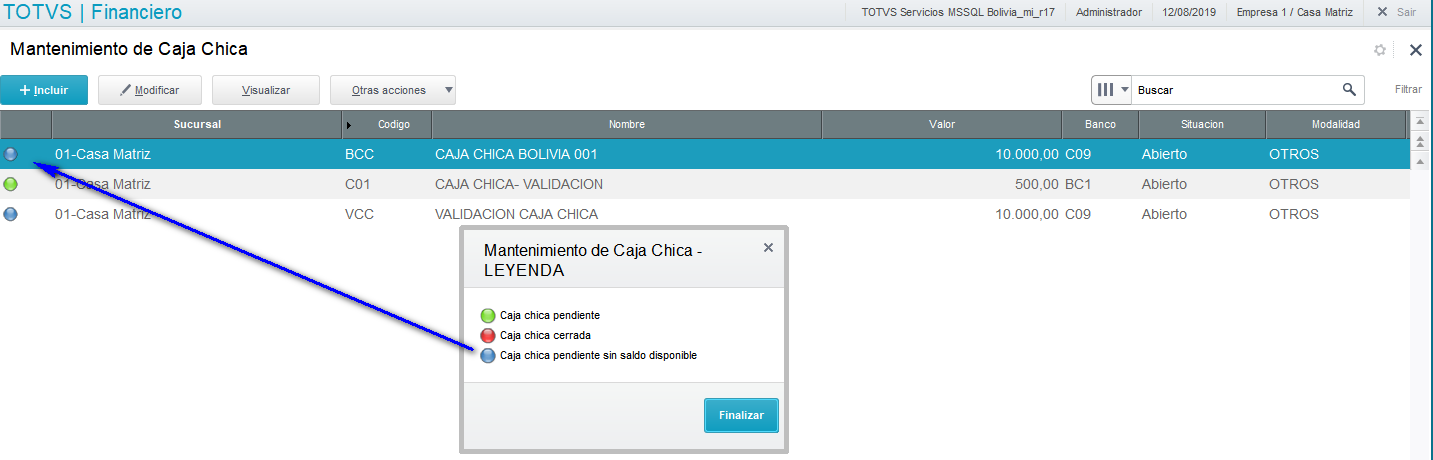
Task: Click Finalizar in the legend dialog
Action: point(741,415)
